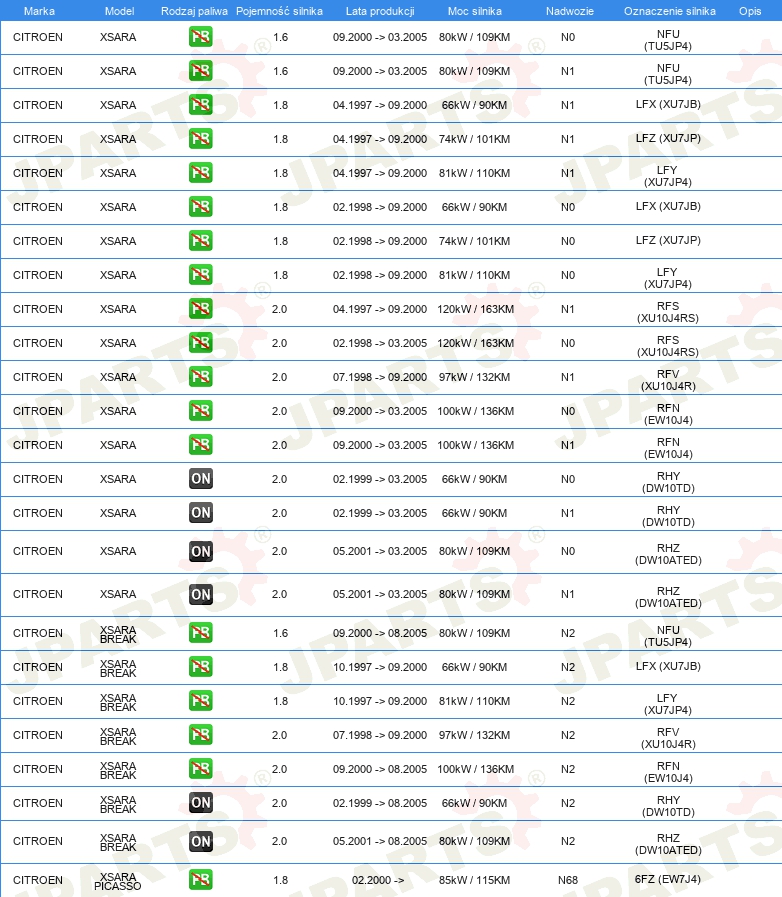Click petrol icon for RFN (EW10J4) N0 row
Viewport: 782px width, 897px height.
(x=201, y=411)
